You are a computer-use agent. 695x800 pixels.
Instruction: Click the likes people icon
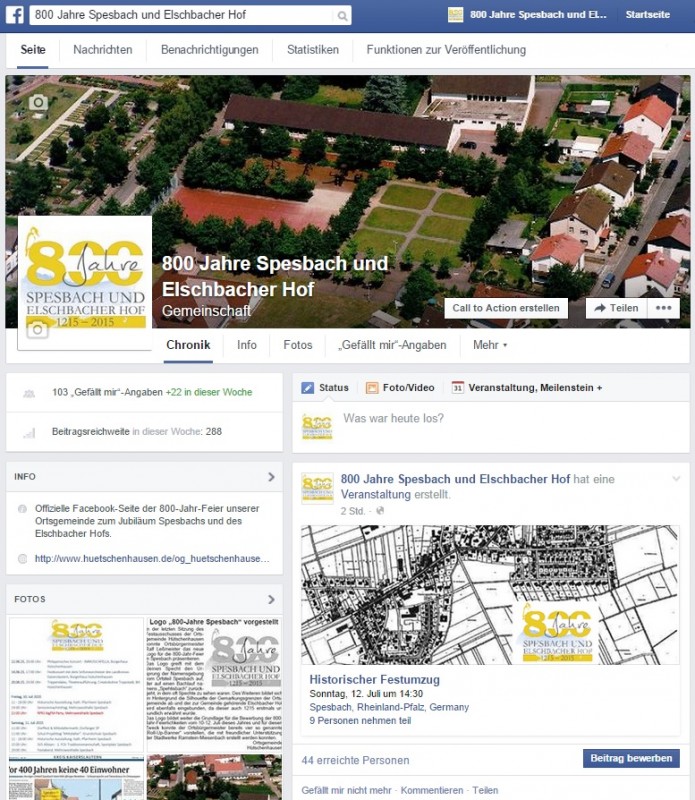pyautogui.click(x=29, y=393)
